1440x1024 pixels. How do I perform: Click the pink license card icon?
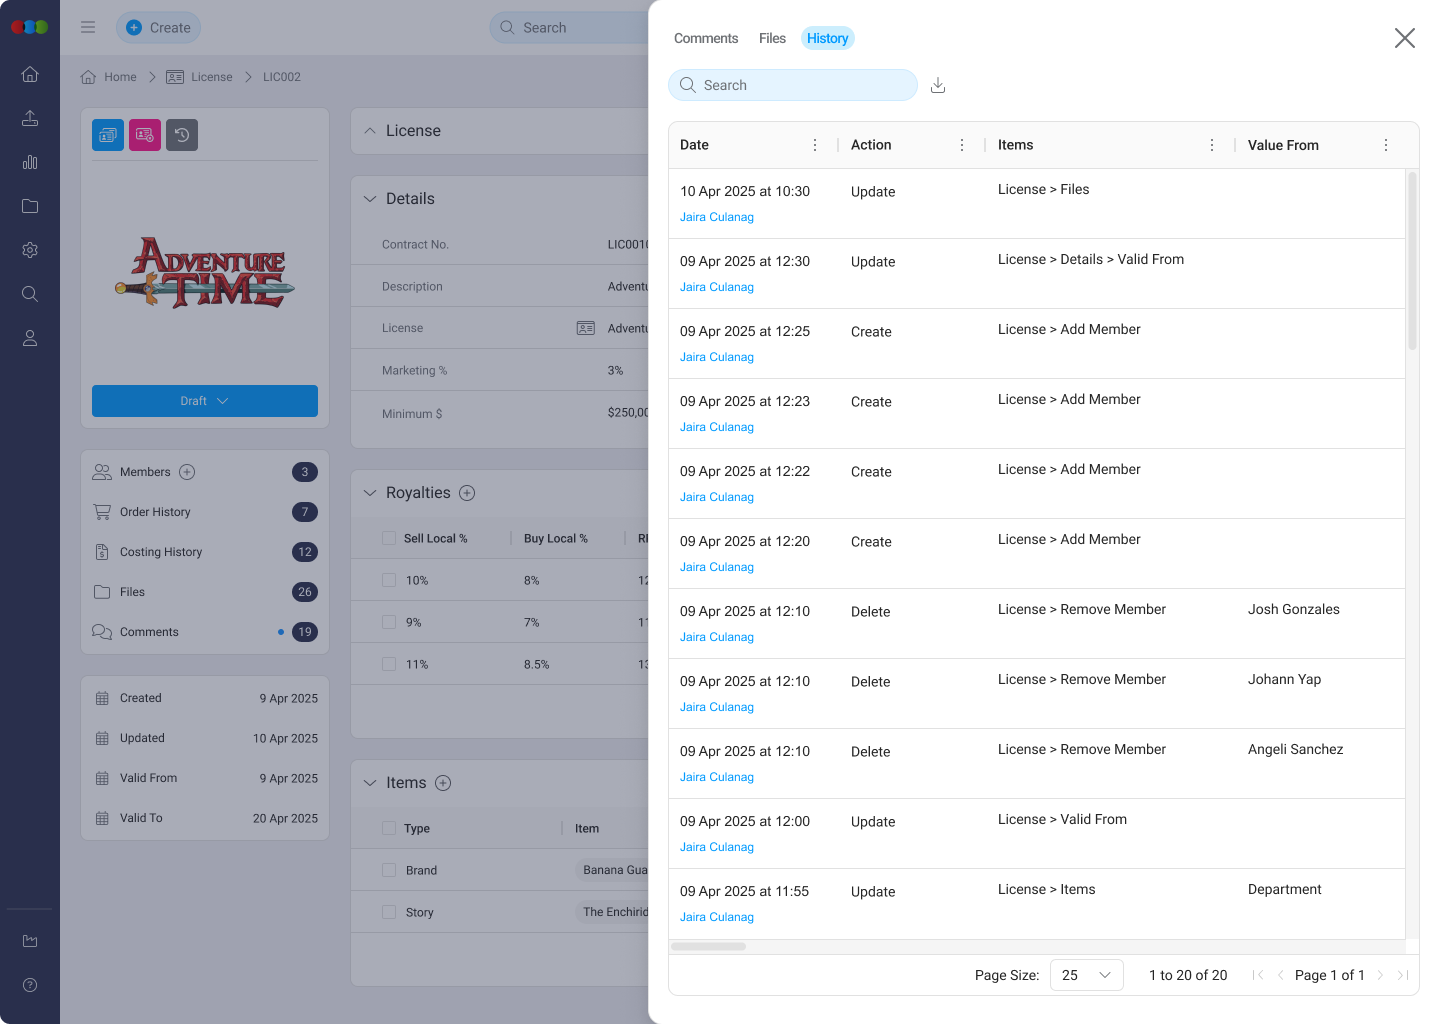pyautogui.click(x=145, y=135)
